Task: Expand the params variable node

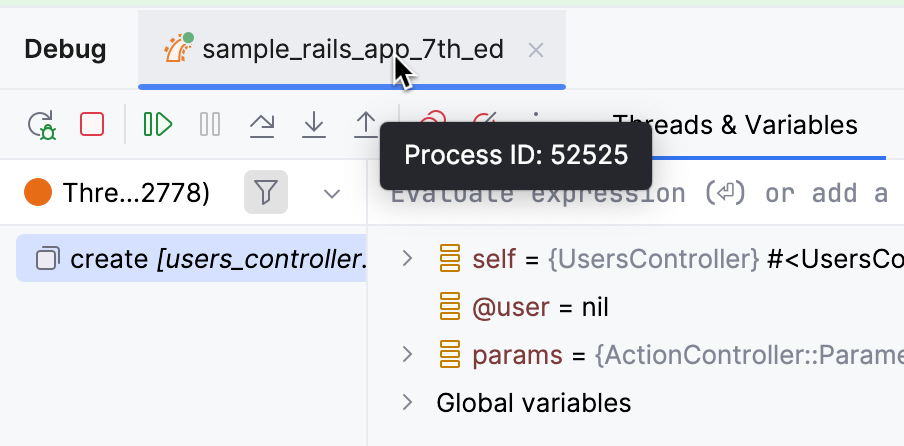Action: tap(406, 354)
